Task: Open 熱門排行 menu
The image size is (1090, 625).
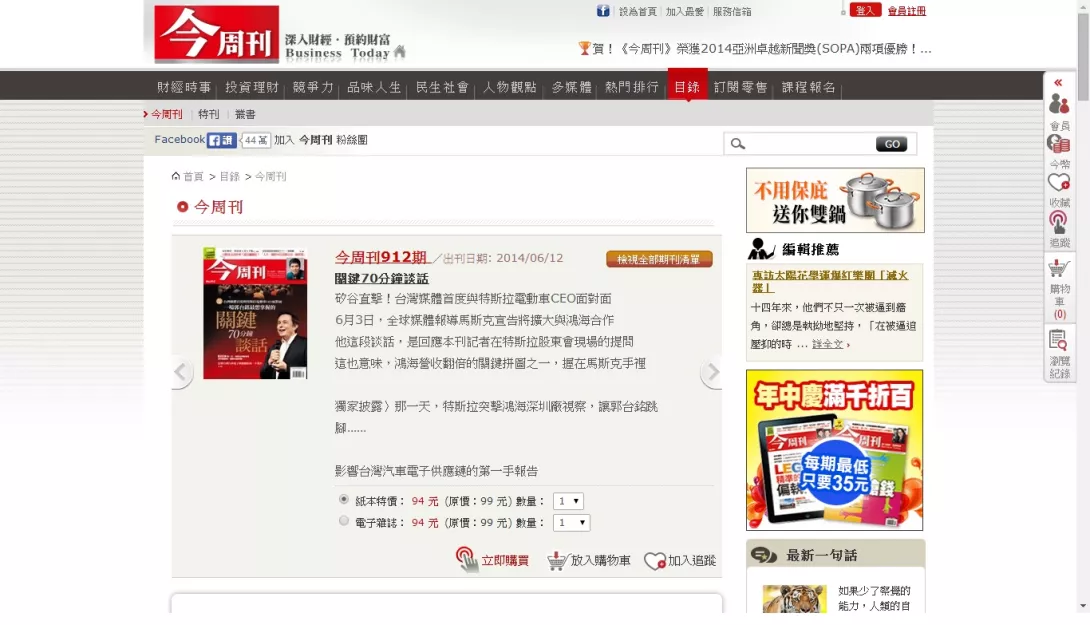Action: point(631,87)
